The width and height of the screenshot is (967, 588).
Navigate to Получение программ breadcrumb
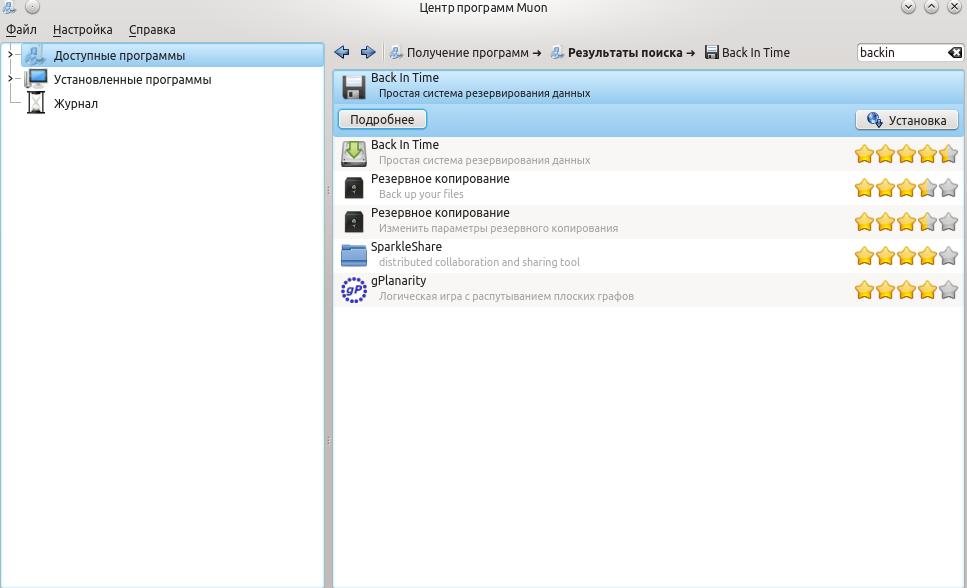466,52
